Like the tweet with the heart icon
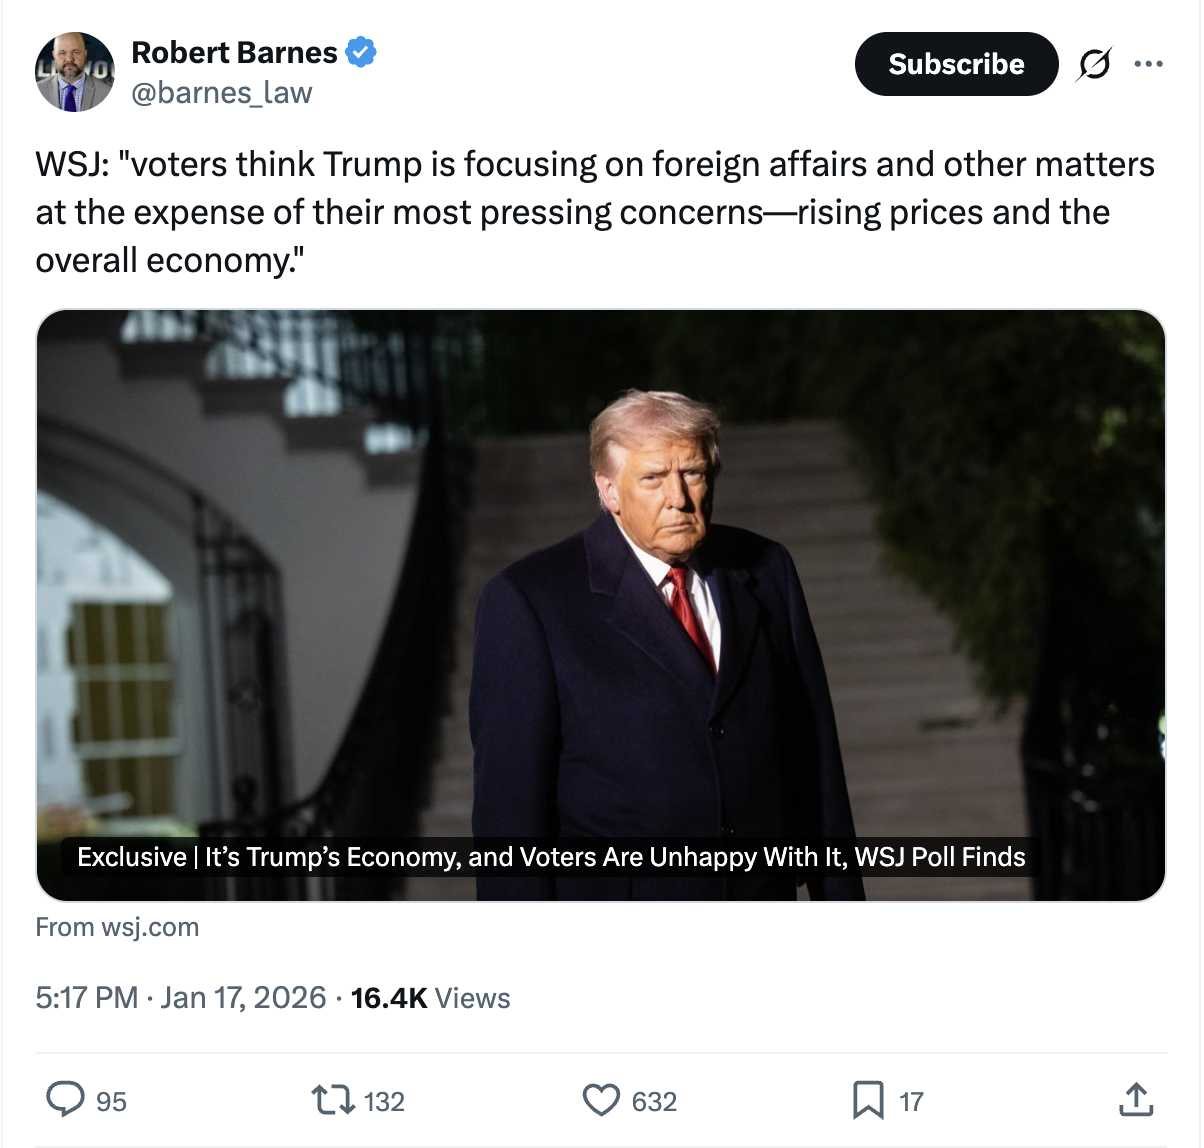The height and width of the screenshot is (1148, 1204). coord(601,1100)
